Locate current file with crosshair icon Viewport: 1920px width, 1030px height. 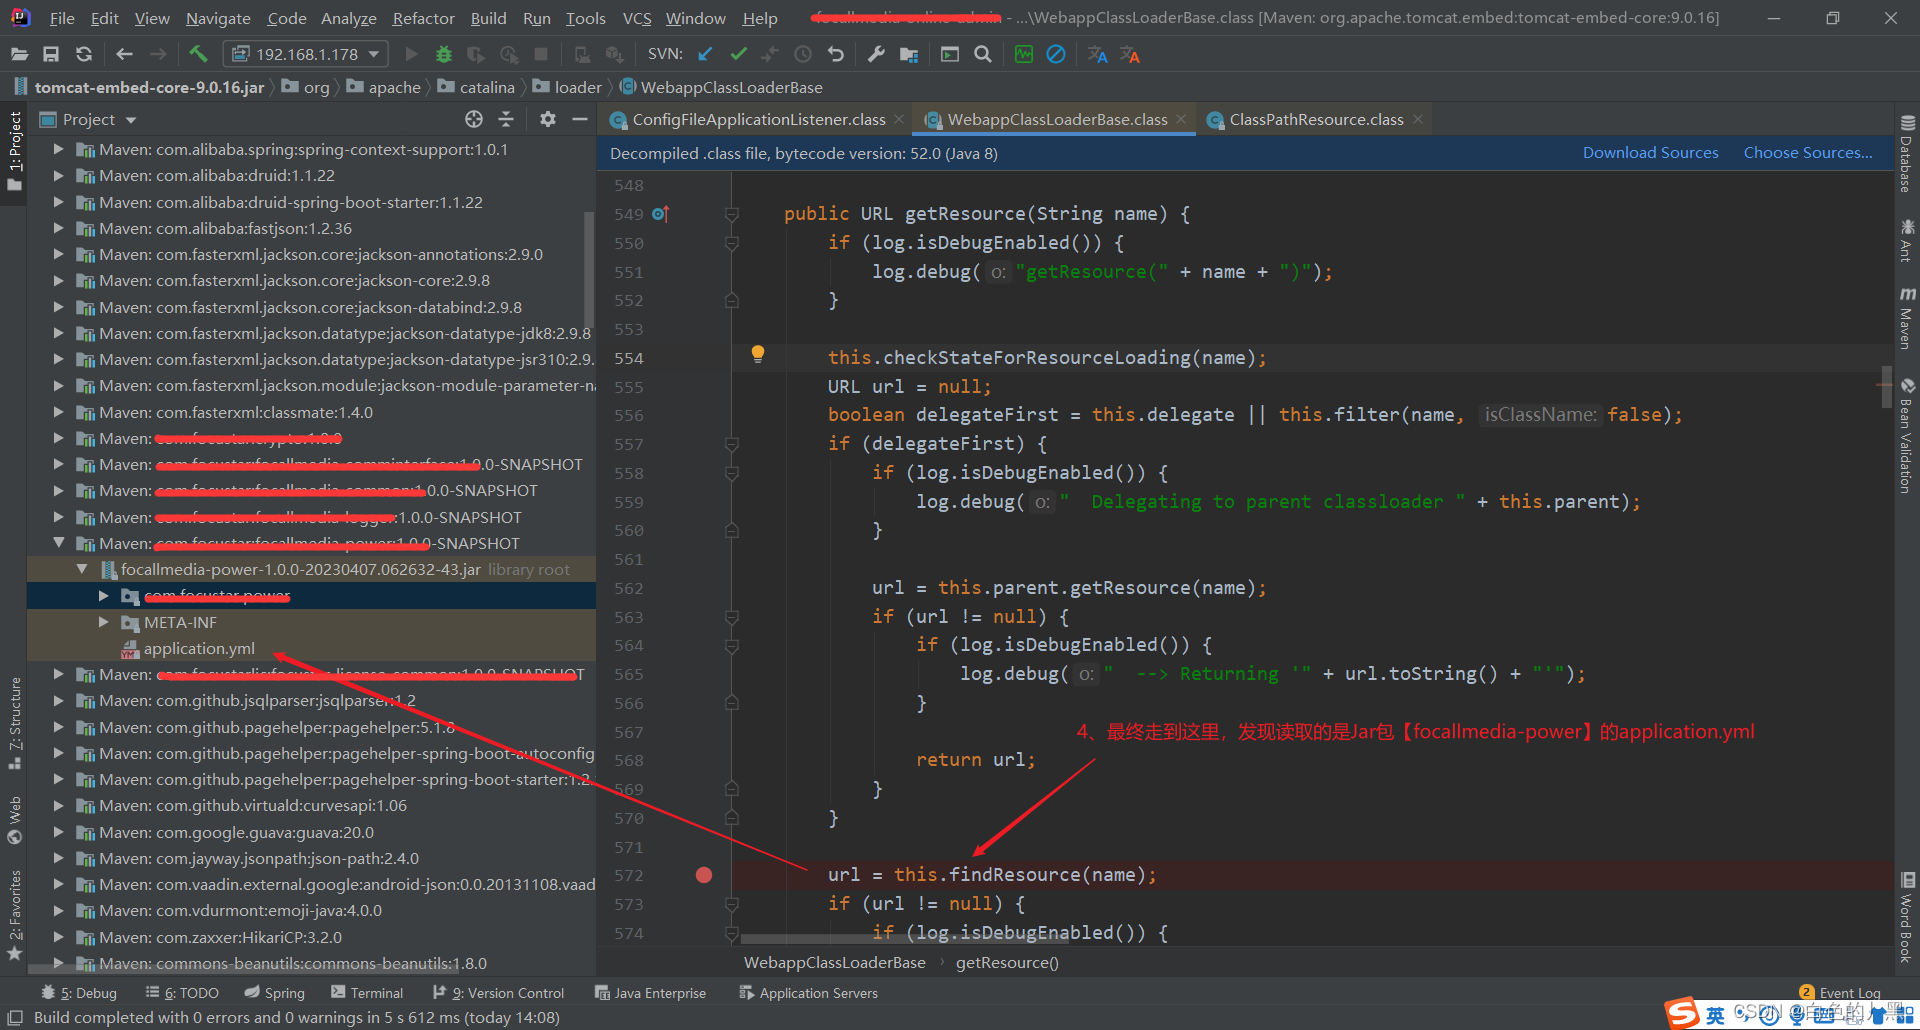(474, 119)
